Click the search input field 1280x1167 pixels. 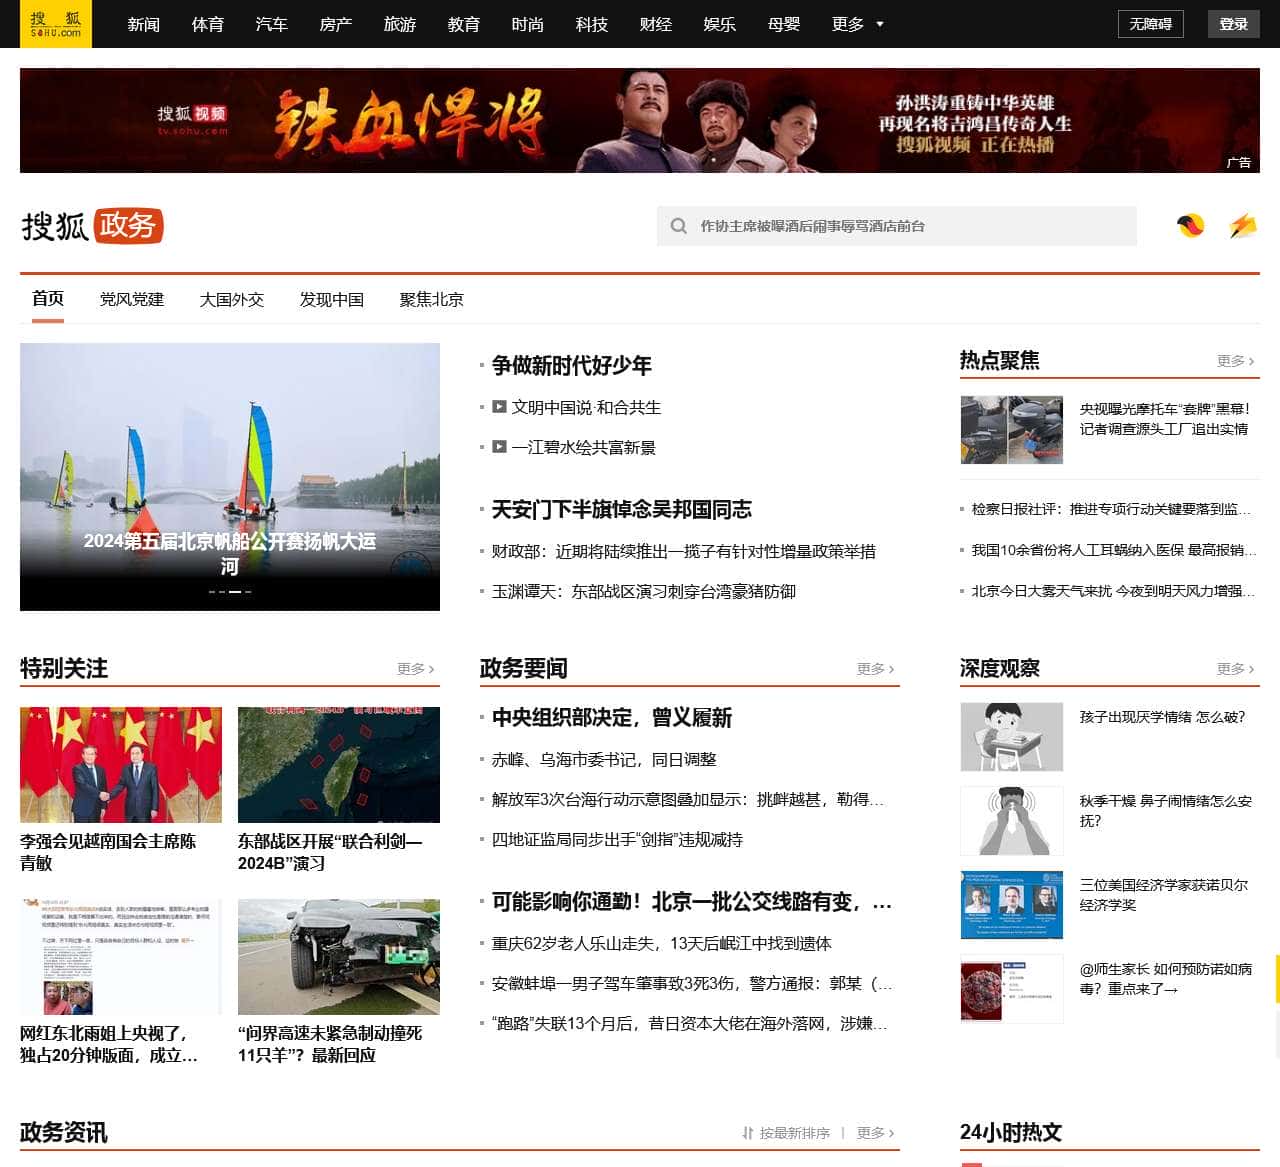[897, 226]
